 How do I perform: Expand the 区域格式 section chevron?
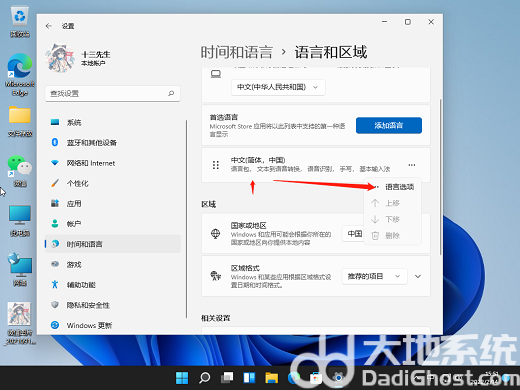418,276
